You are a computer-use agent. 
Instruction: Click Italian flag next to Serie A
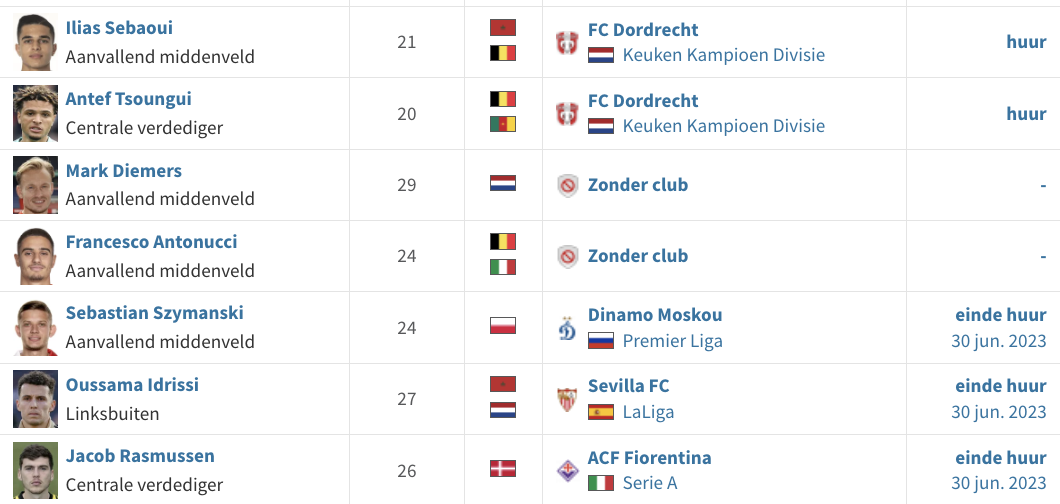[x=601, y=484]
